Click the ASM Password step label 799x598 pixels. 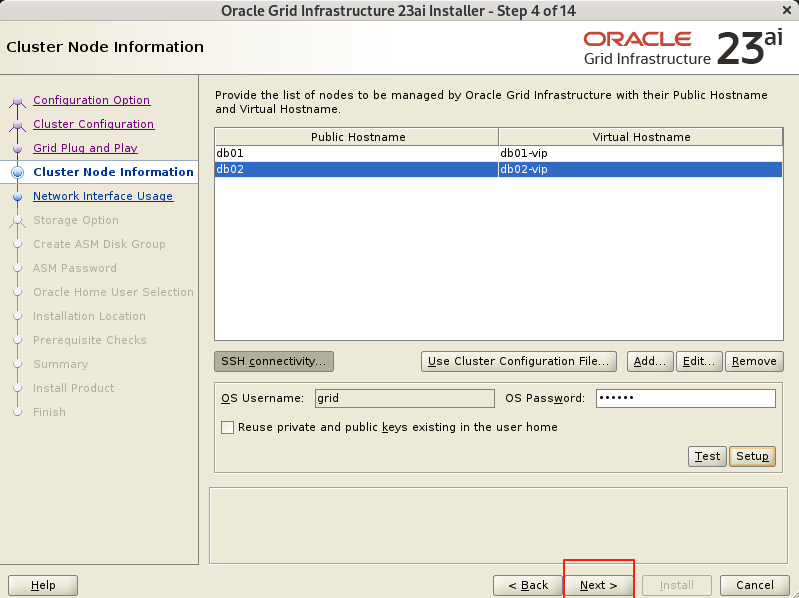[x=75, y=268]
